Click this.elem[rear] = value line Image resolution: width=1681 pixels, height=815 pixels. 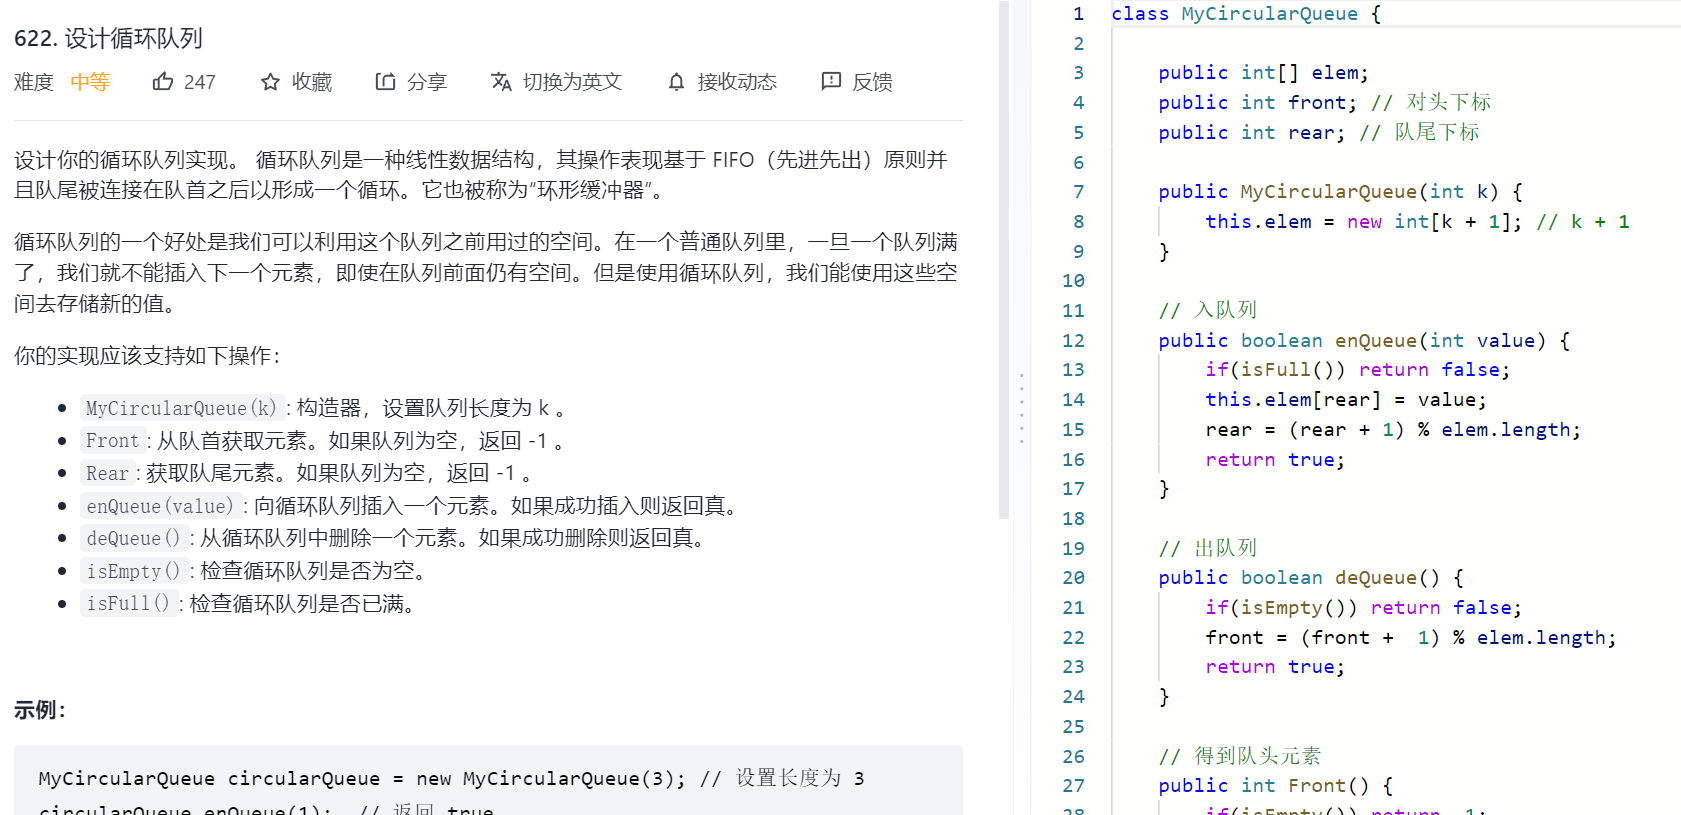pos(1346,400)
